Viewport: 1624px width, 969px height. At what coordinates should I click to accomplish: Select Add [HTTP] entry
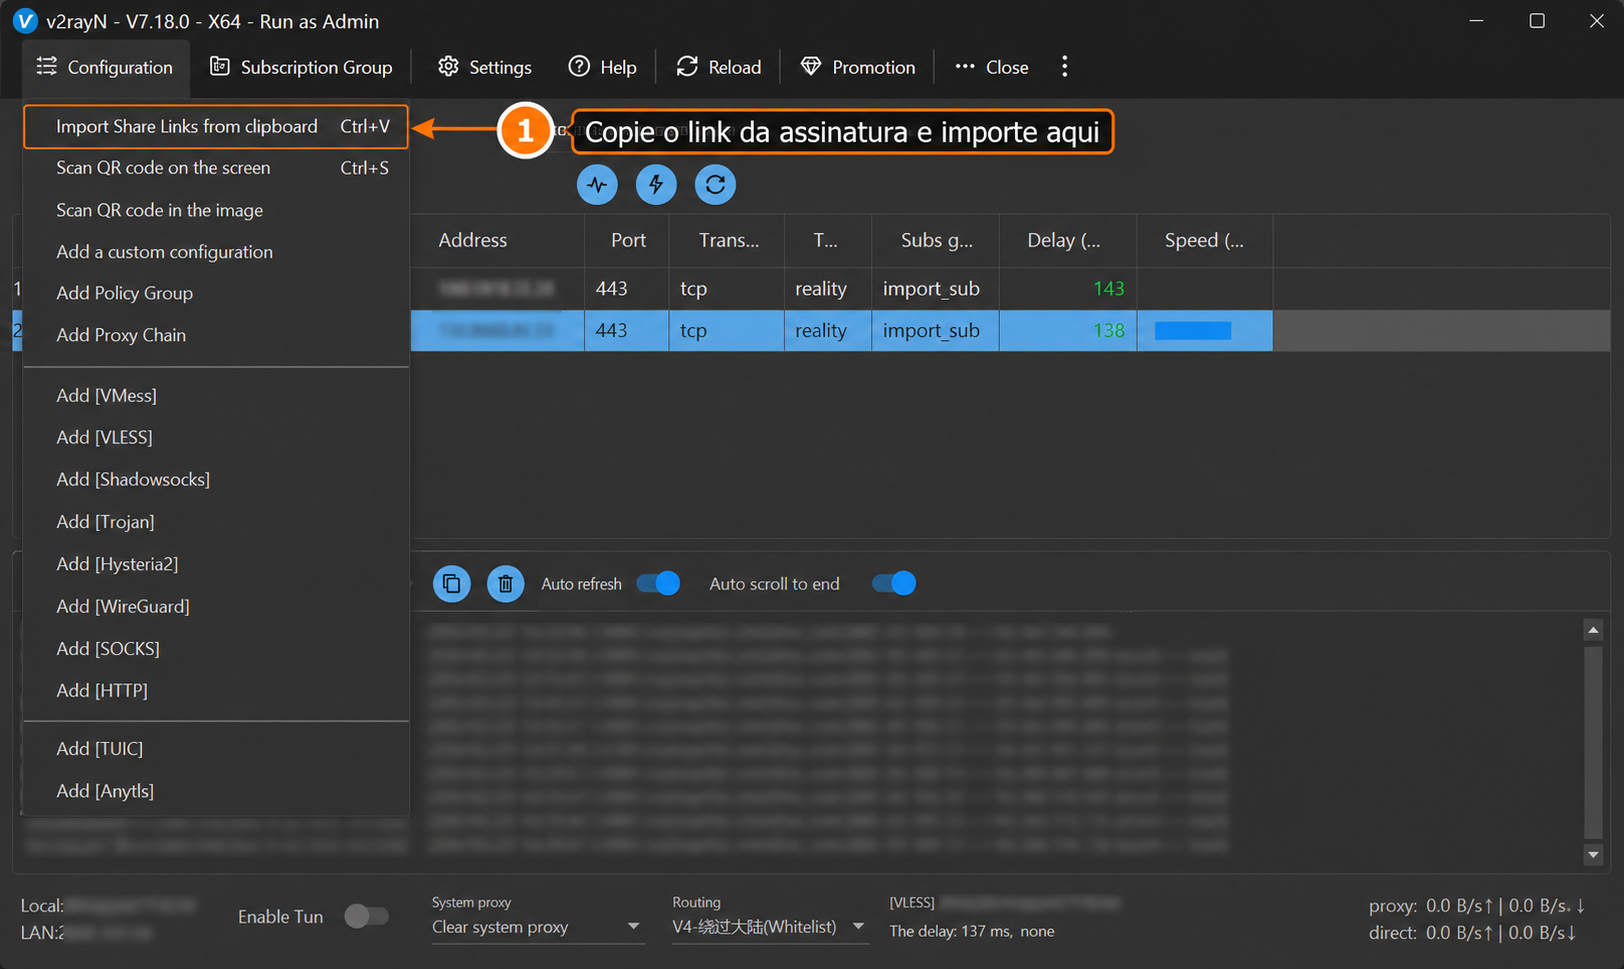tap(216, 690)
